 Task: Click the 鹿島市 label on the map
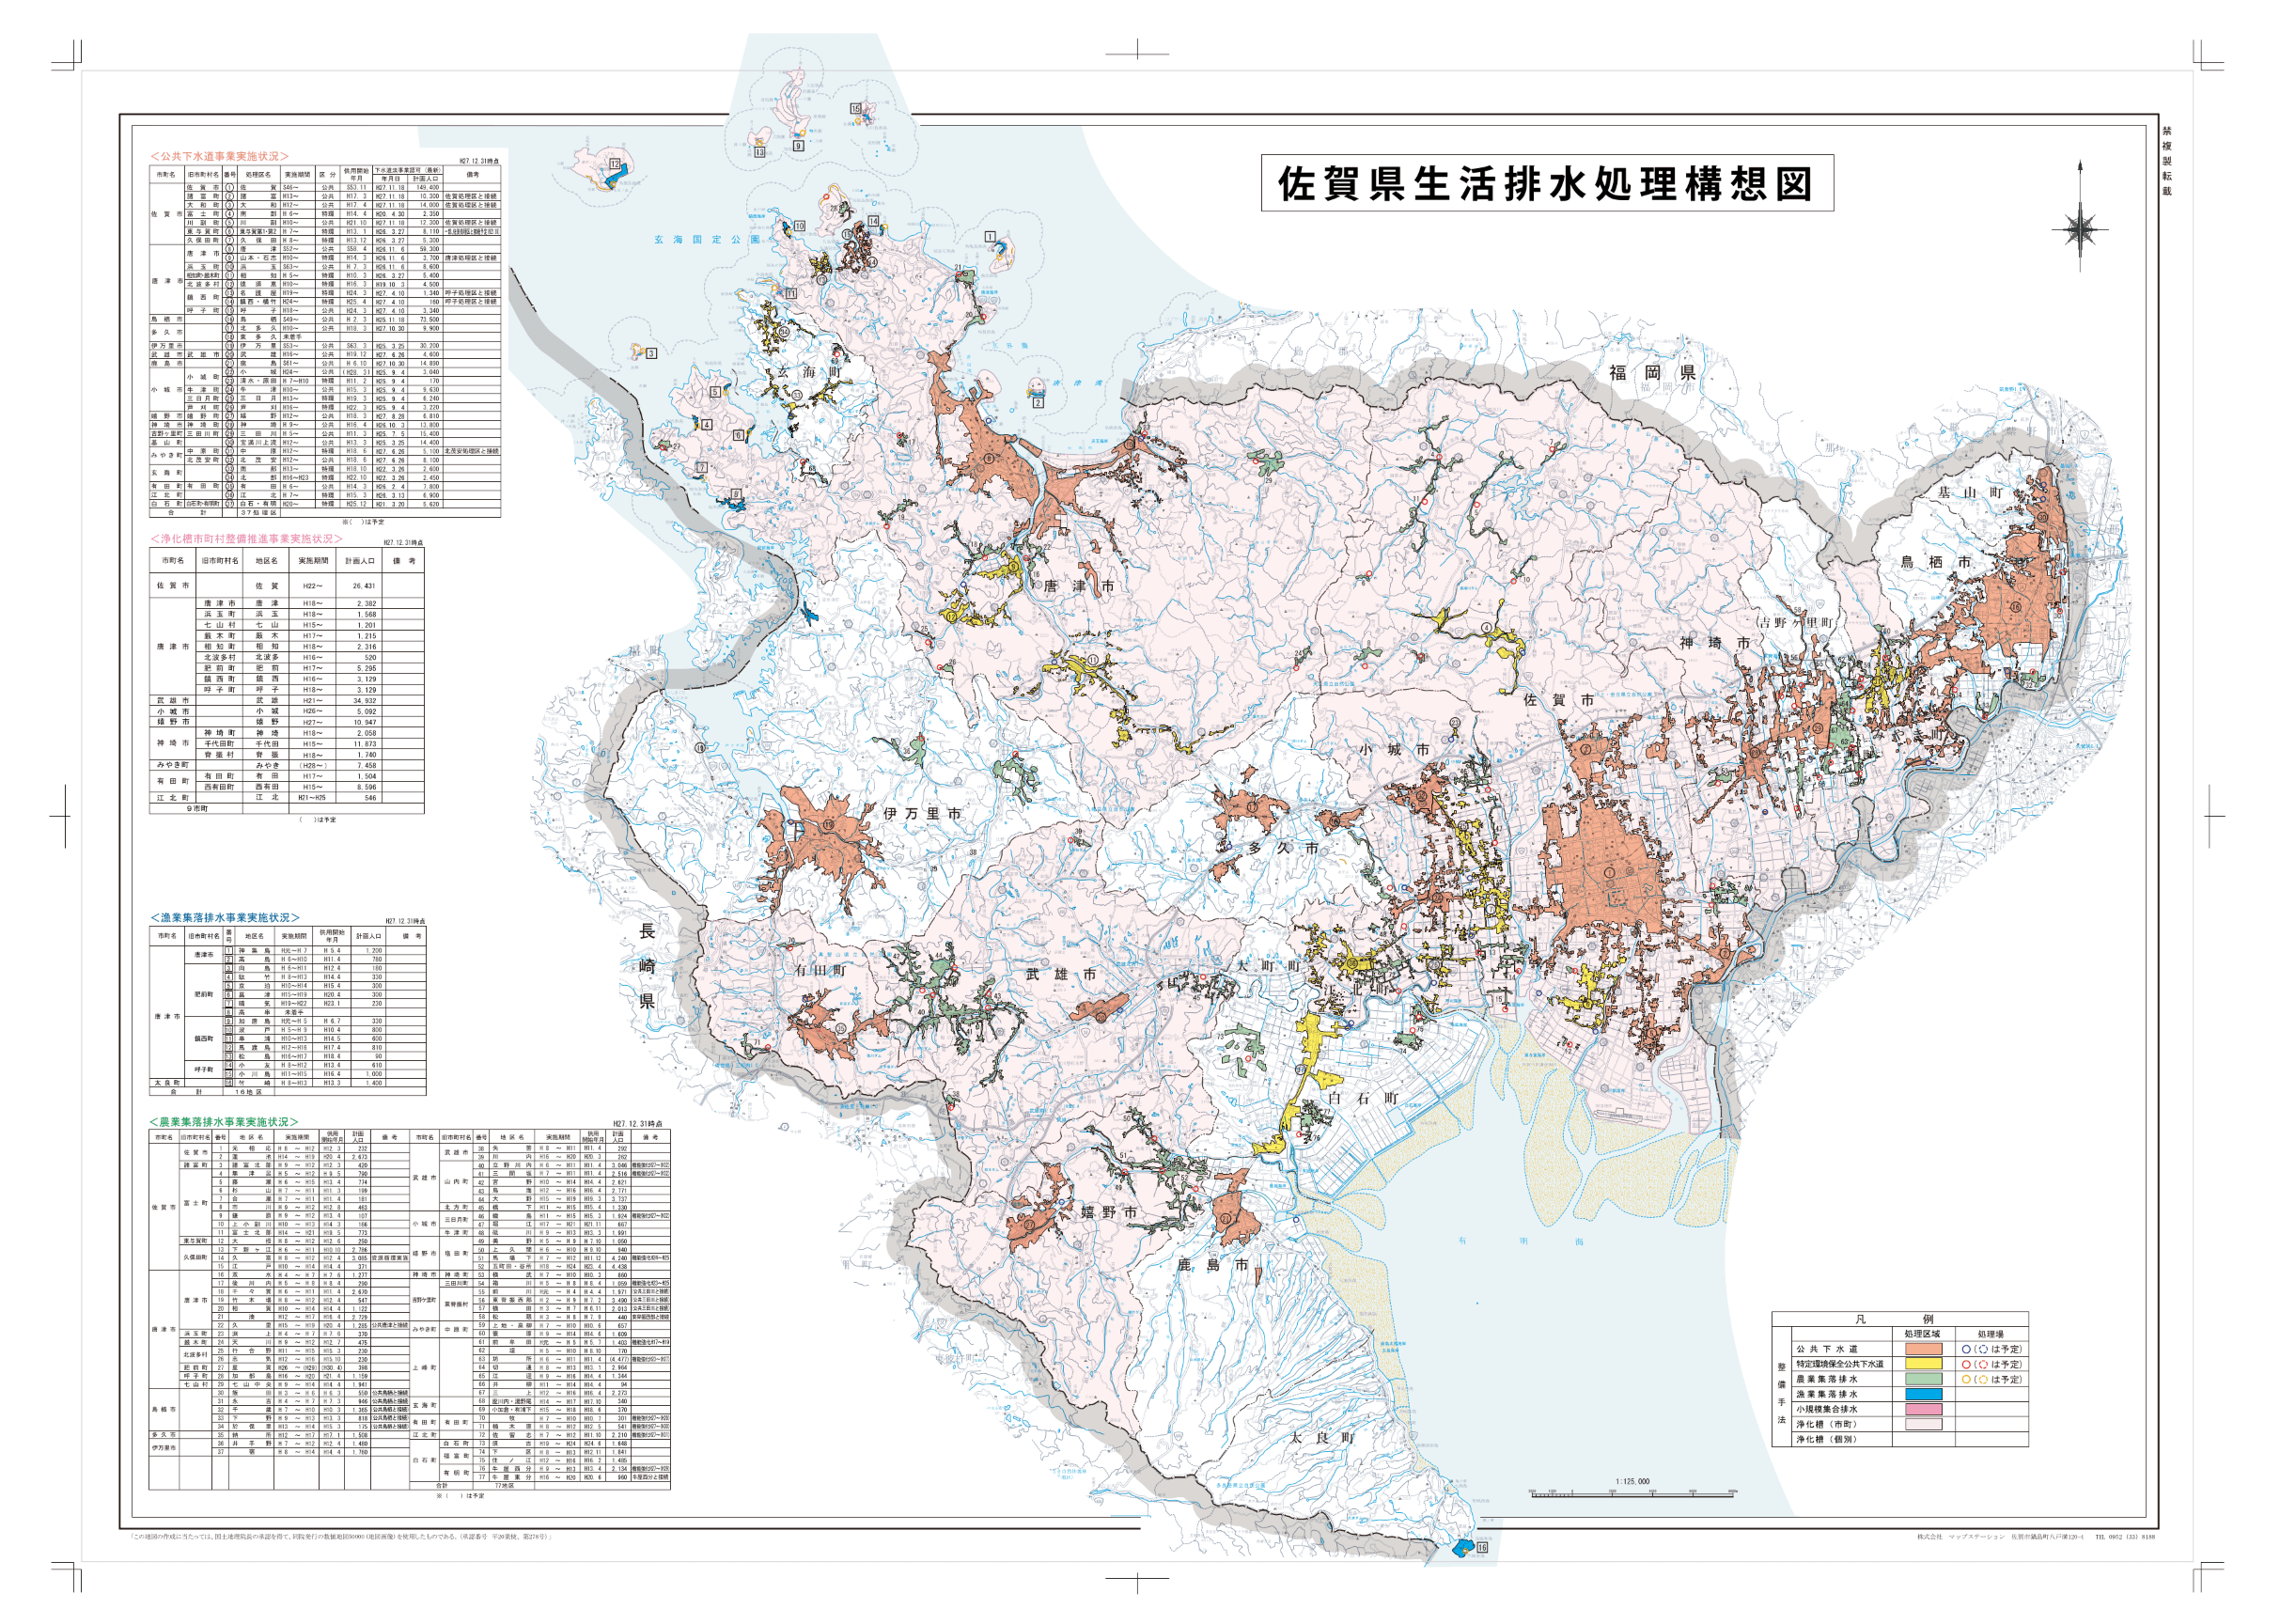(x=1212, y=1265)
